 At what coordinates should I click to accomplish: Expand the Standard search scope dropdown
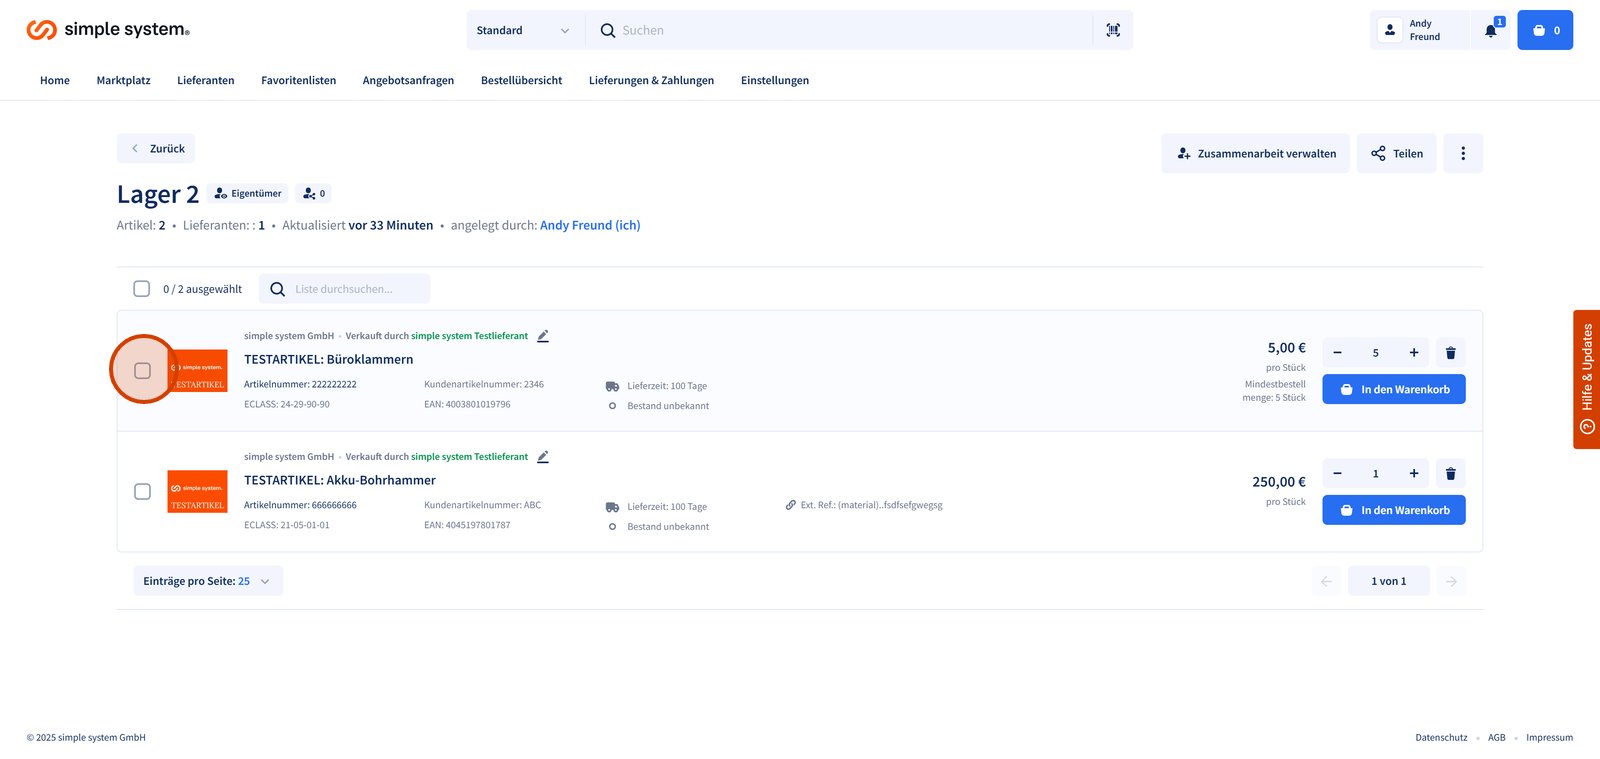point(523,30)
